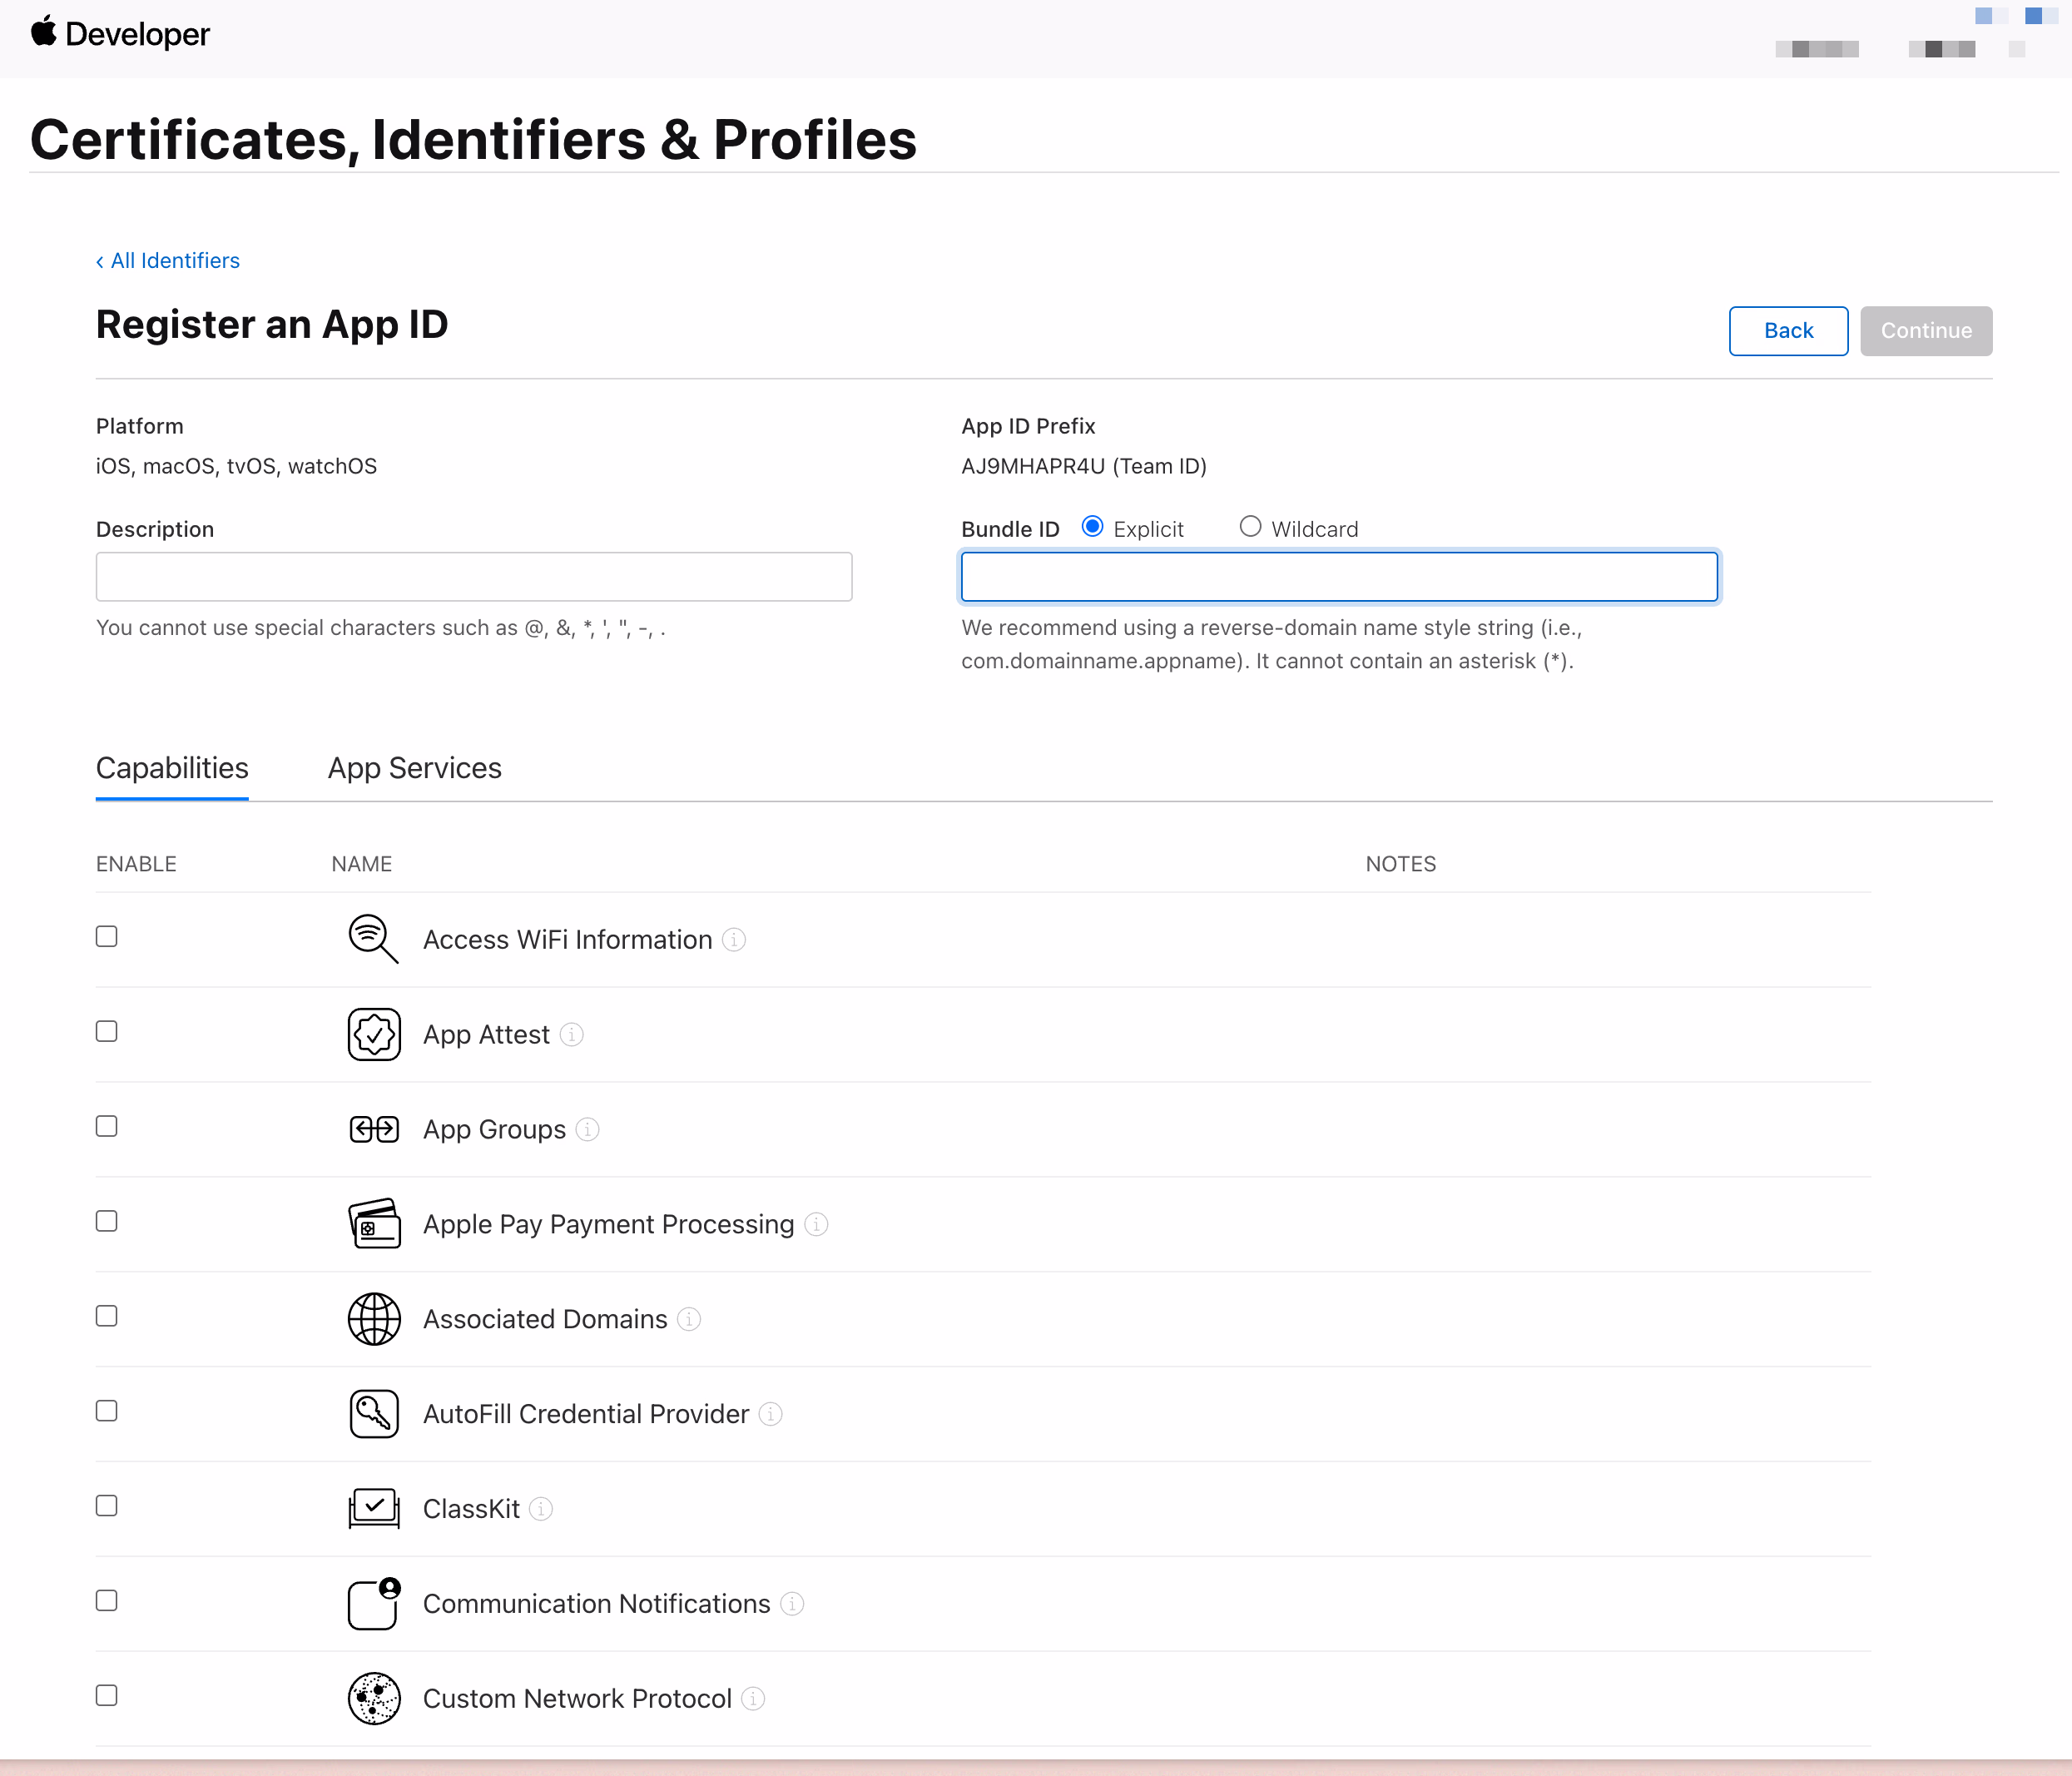Image resolution: width=2072 pixels, height=1776 pixels.
Task: Click the Custom Network Protocol icon
Action: point(374,1697)
